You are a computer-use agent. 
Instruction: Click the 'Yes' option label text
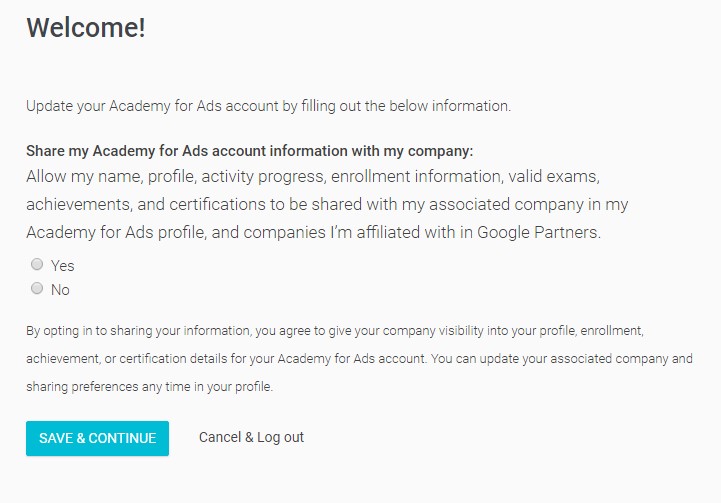point(63,266)
